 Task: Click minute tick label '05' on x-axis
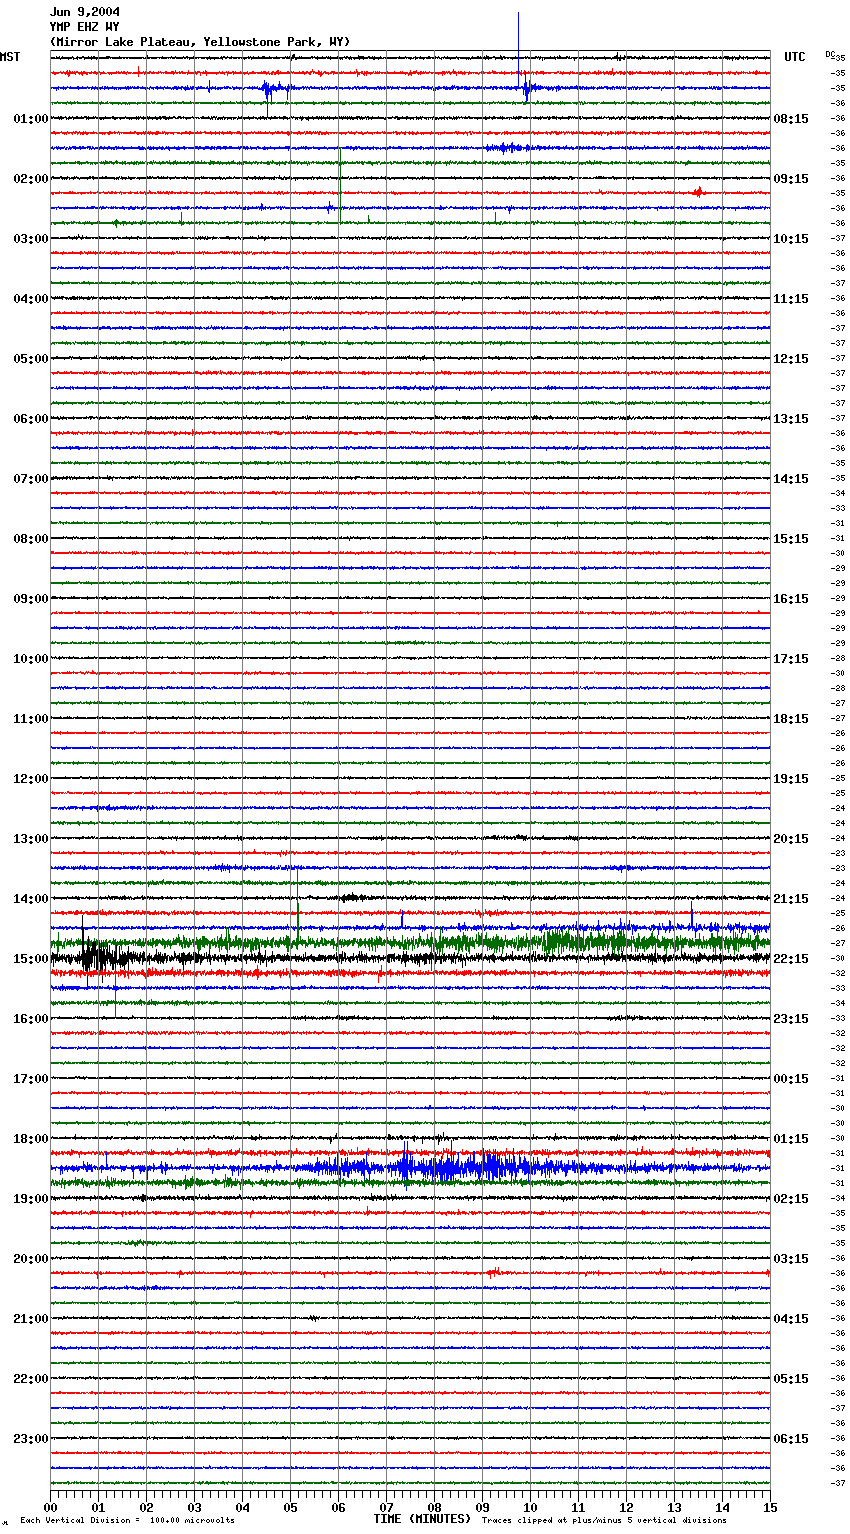tap(291, 1507)
